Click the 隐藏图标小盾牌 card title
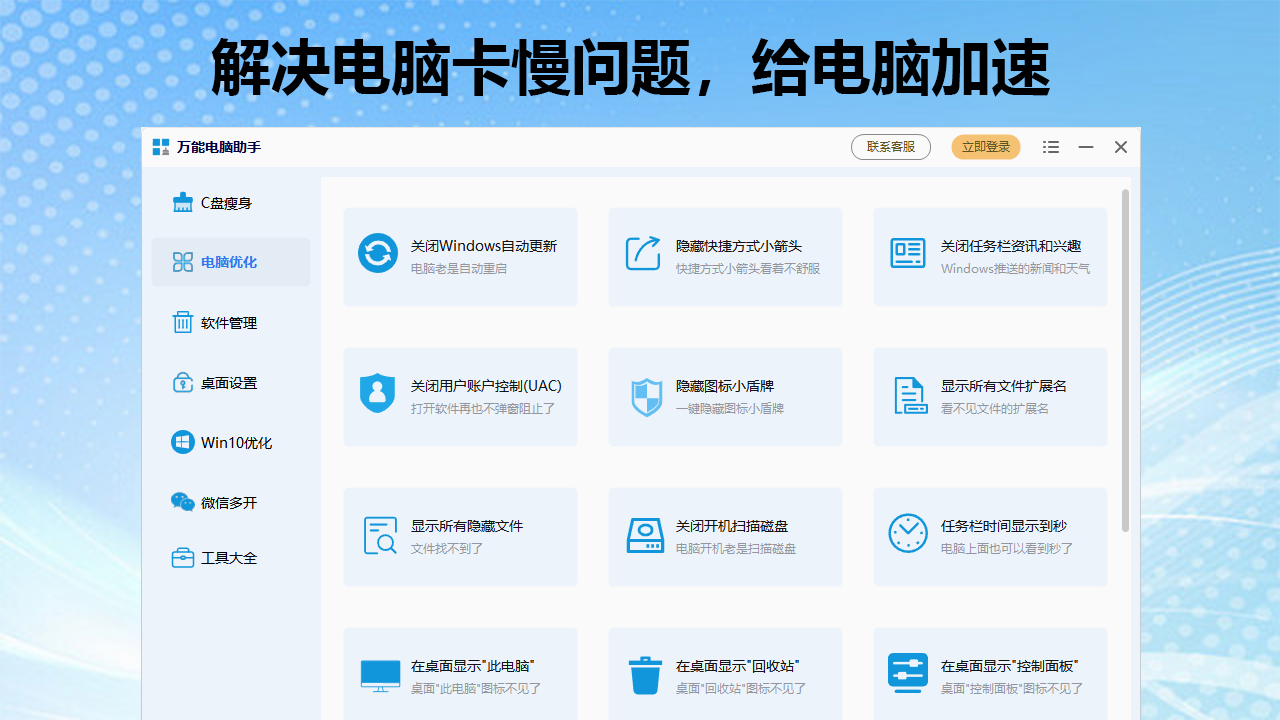The image size is (1280, 720). point(725,386)
